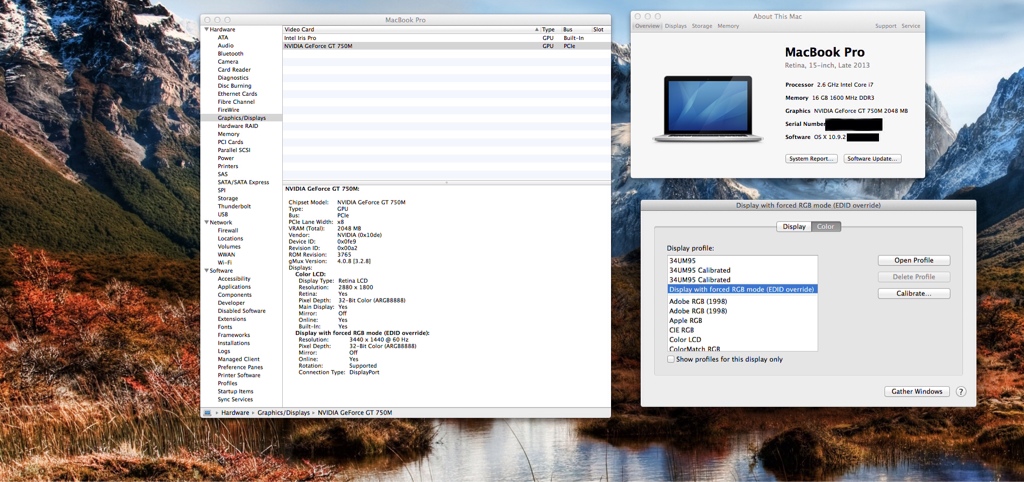Select Parallel SCSI entry
Image resolution: width=1024 pixels, height=482 pixels.
(x=235, y=150)
